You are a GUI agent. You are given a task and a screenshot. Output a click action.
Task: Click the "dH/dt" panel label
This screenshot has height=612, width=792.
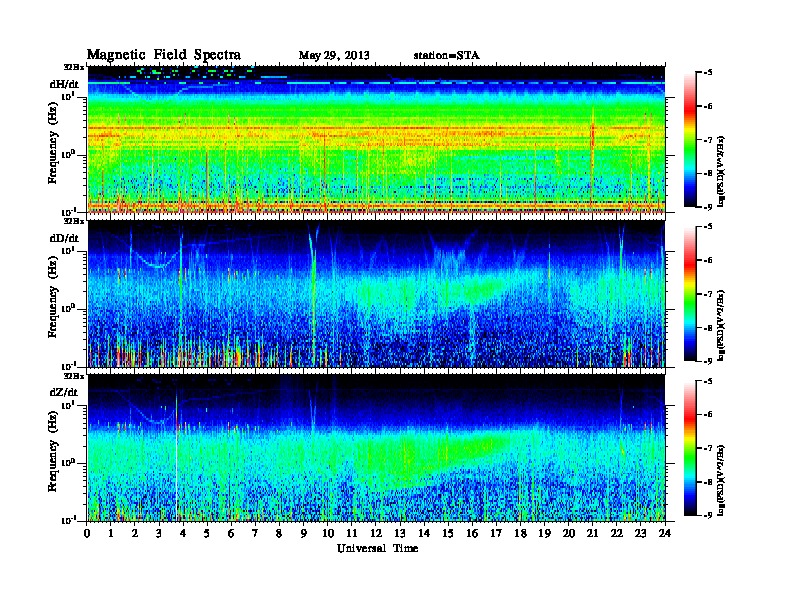(64, 84)
